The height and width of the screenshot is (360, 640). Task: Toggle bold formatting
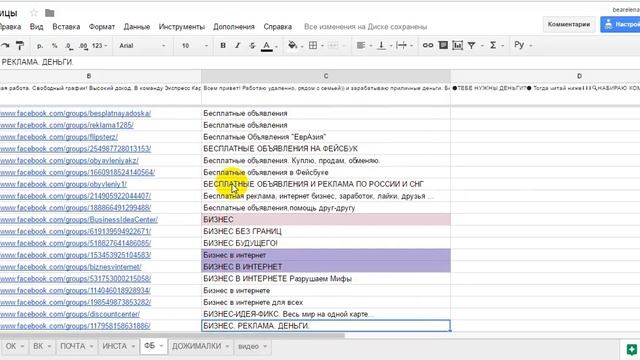223,45
